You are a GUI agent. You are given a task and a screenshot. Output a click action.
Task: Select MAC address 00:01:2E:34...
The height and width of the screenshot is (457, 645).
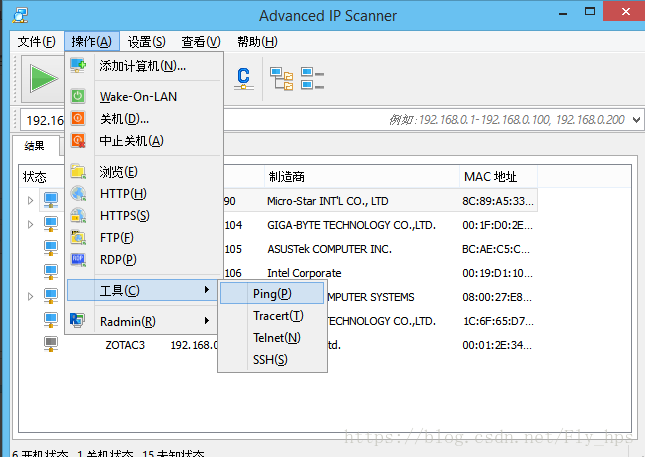[497, 345]
